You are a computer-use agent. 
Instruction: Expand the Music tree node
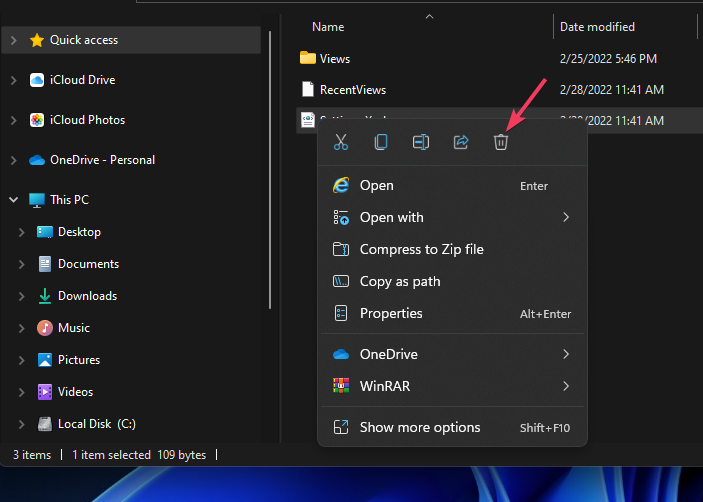coord(22,328)
